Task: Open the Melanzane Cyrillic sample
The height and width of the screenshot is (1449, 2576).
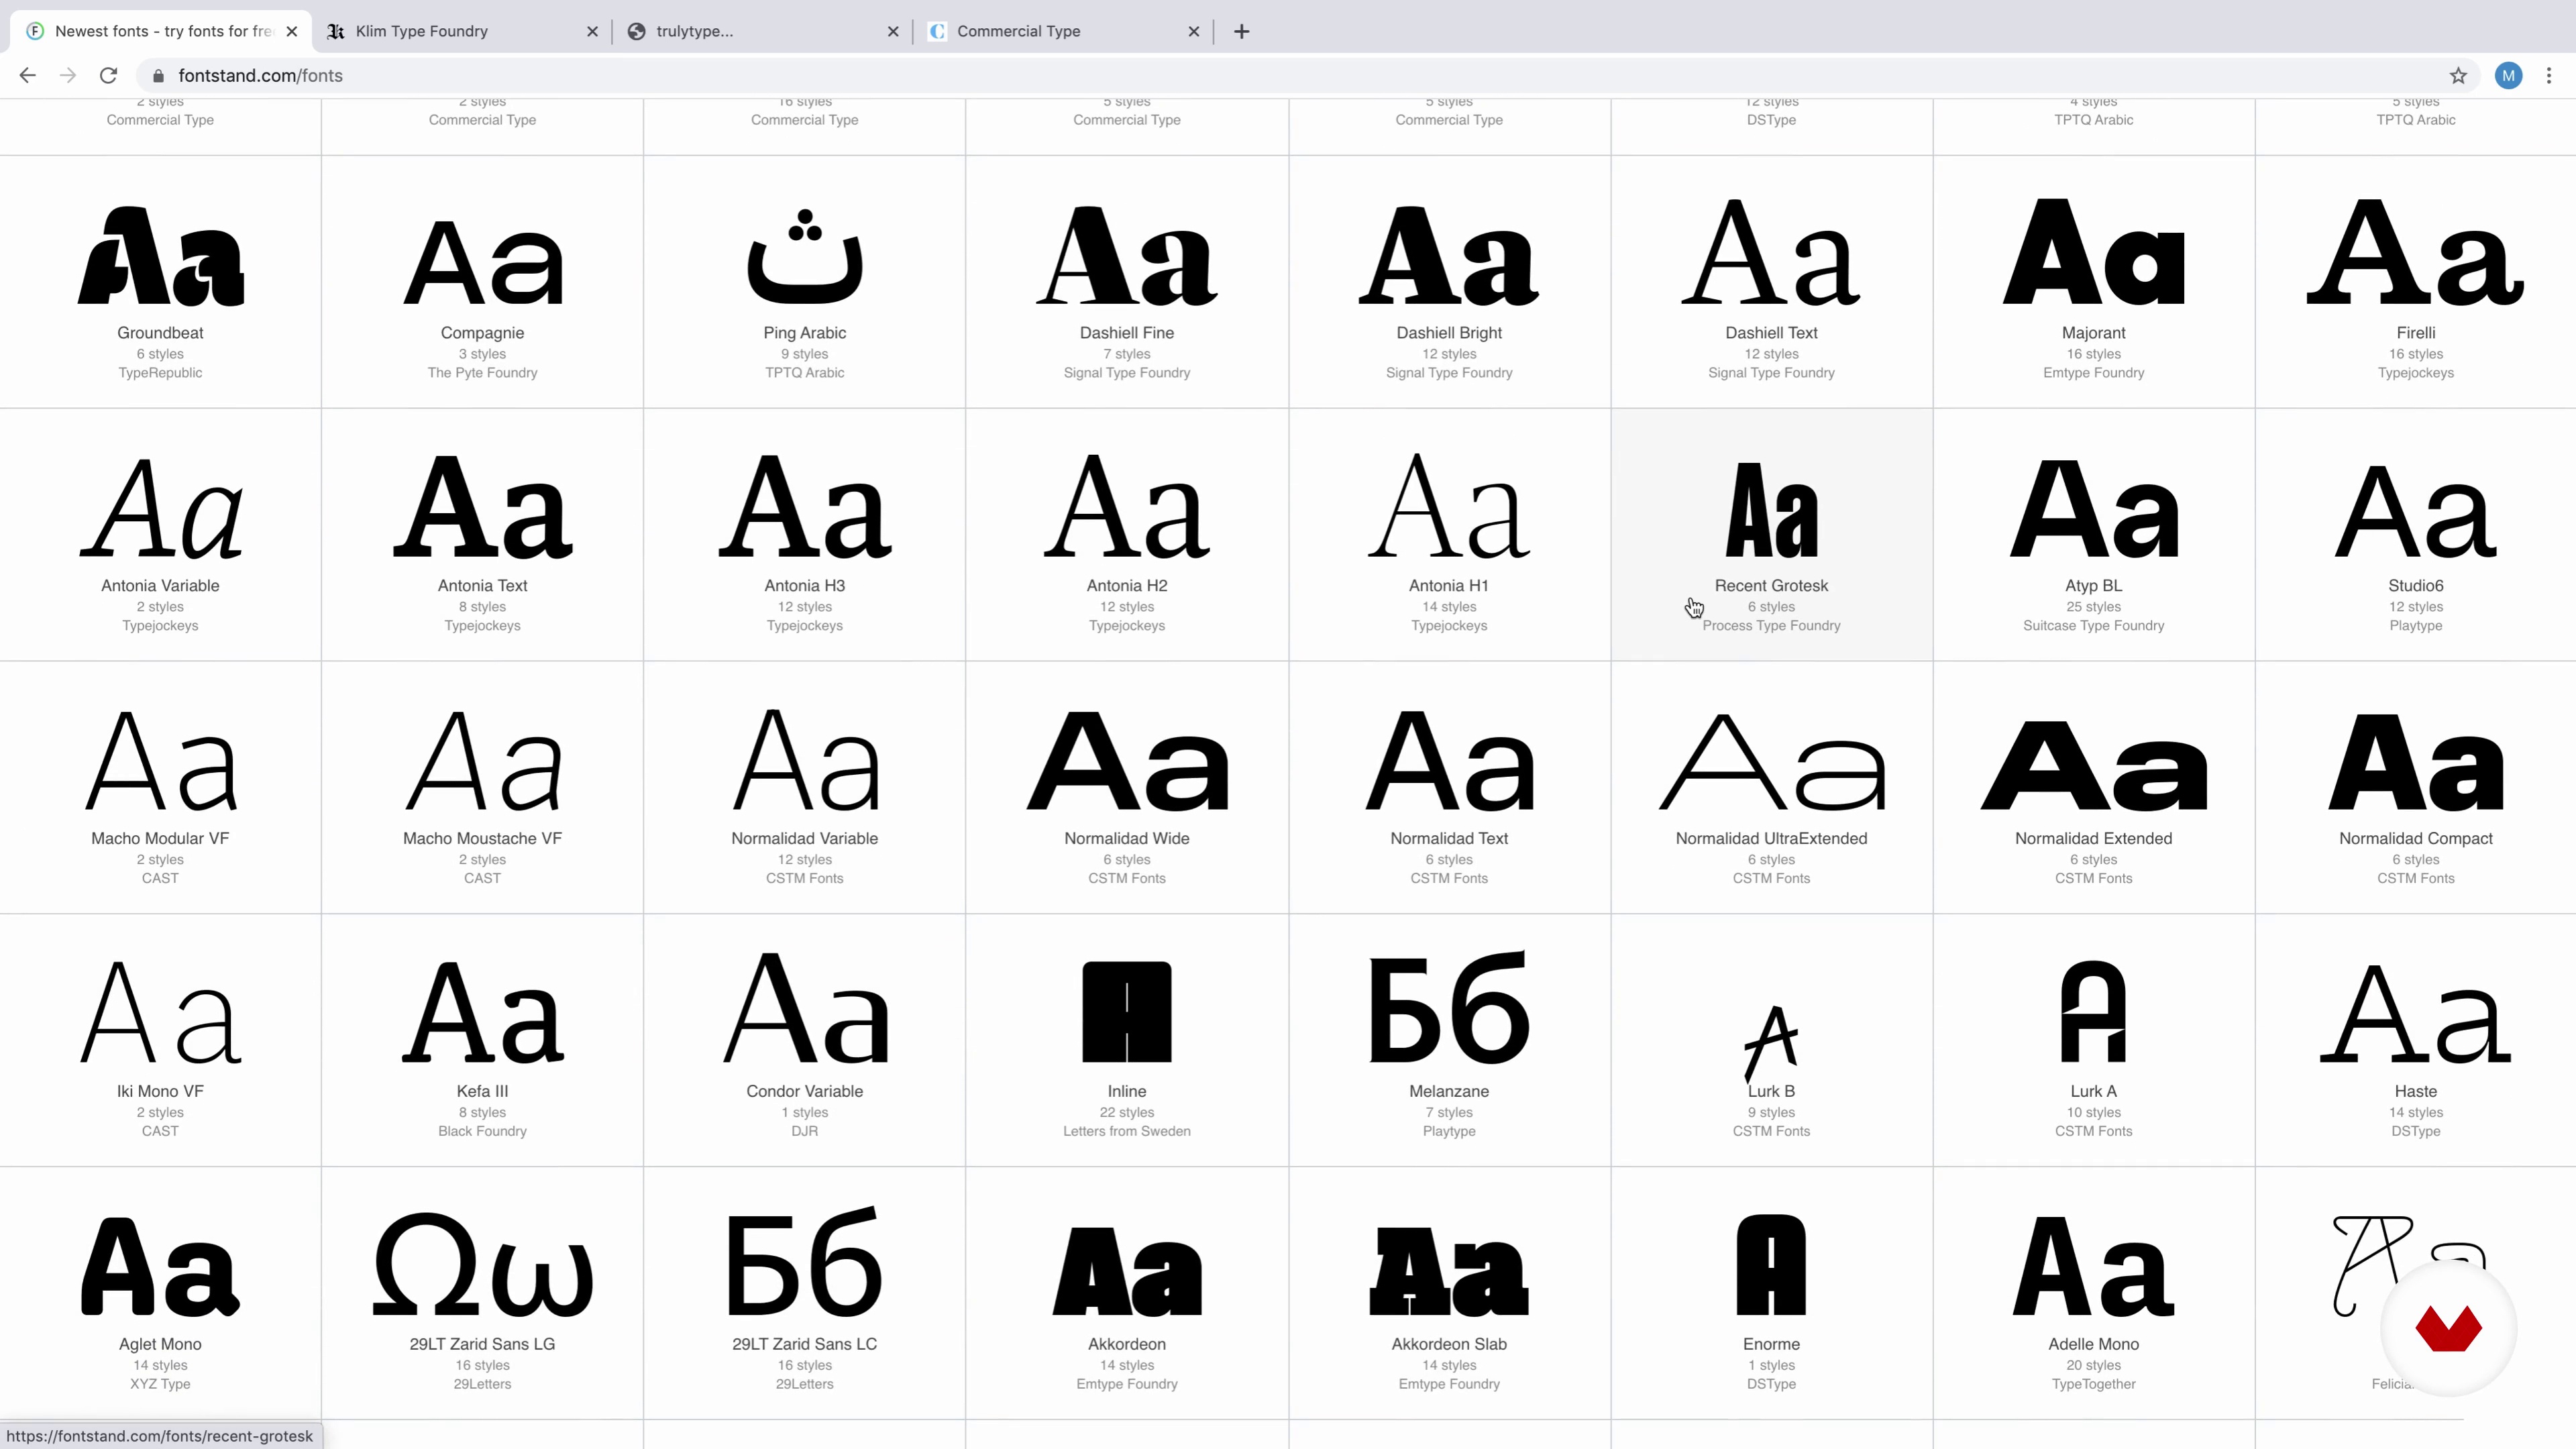Action: pos(1449,1008)
